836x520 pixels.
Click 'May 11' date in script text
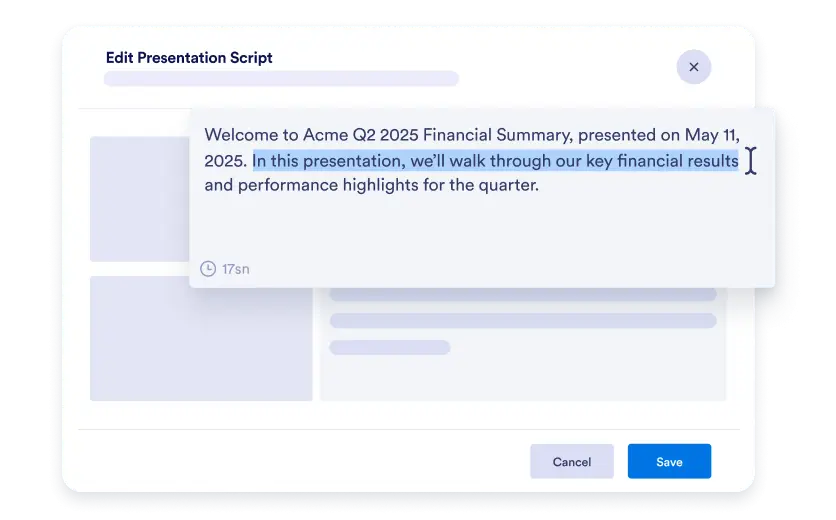(711, 135)
